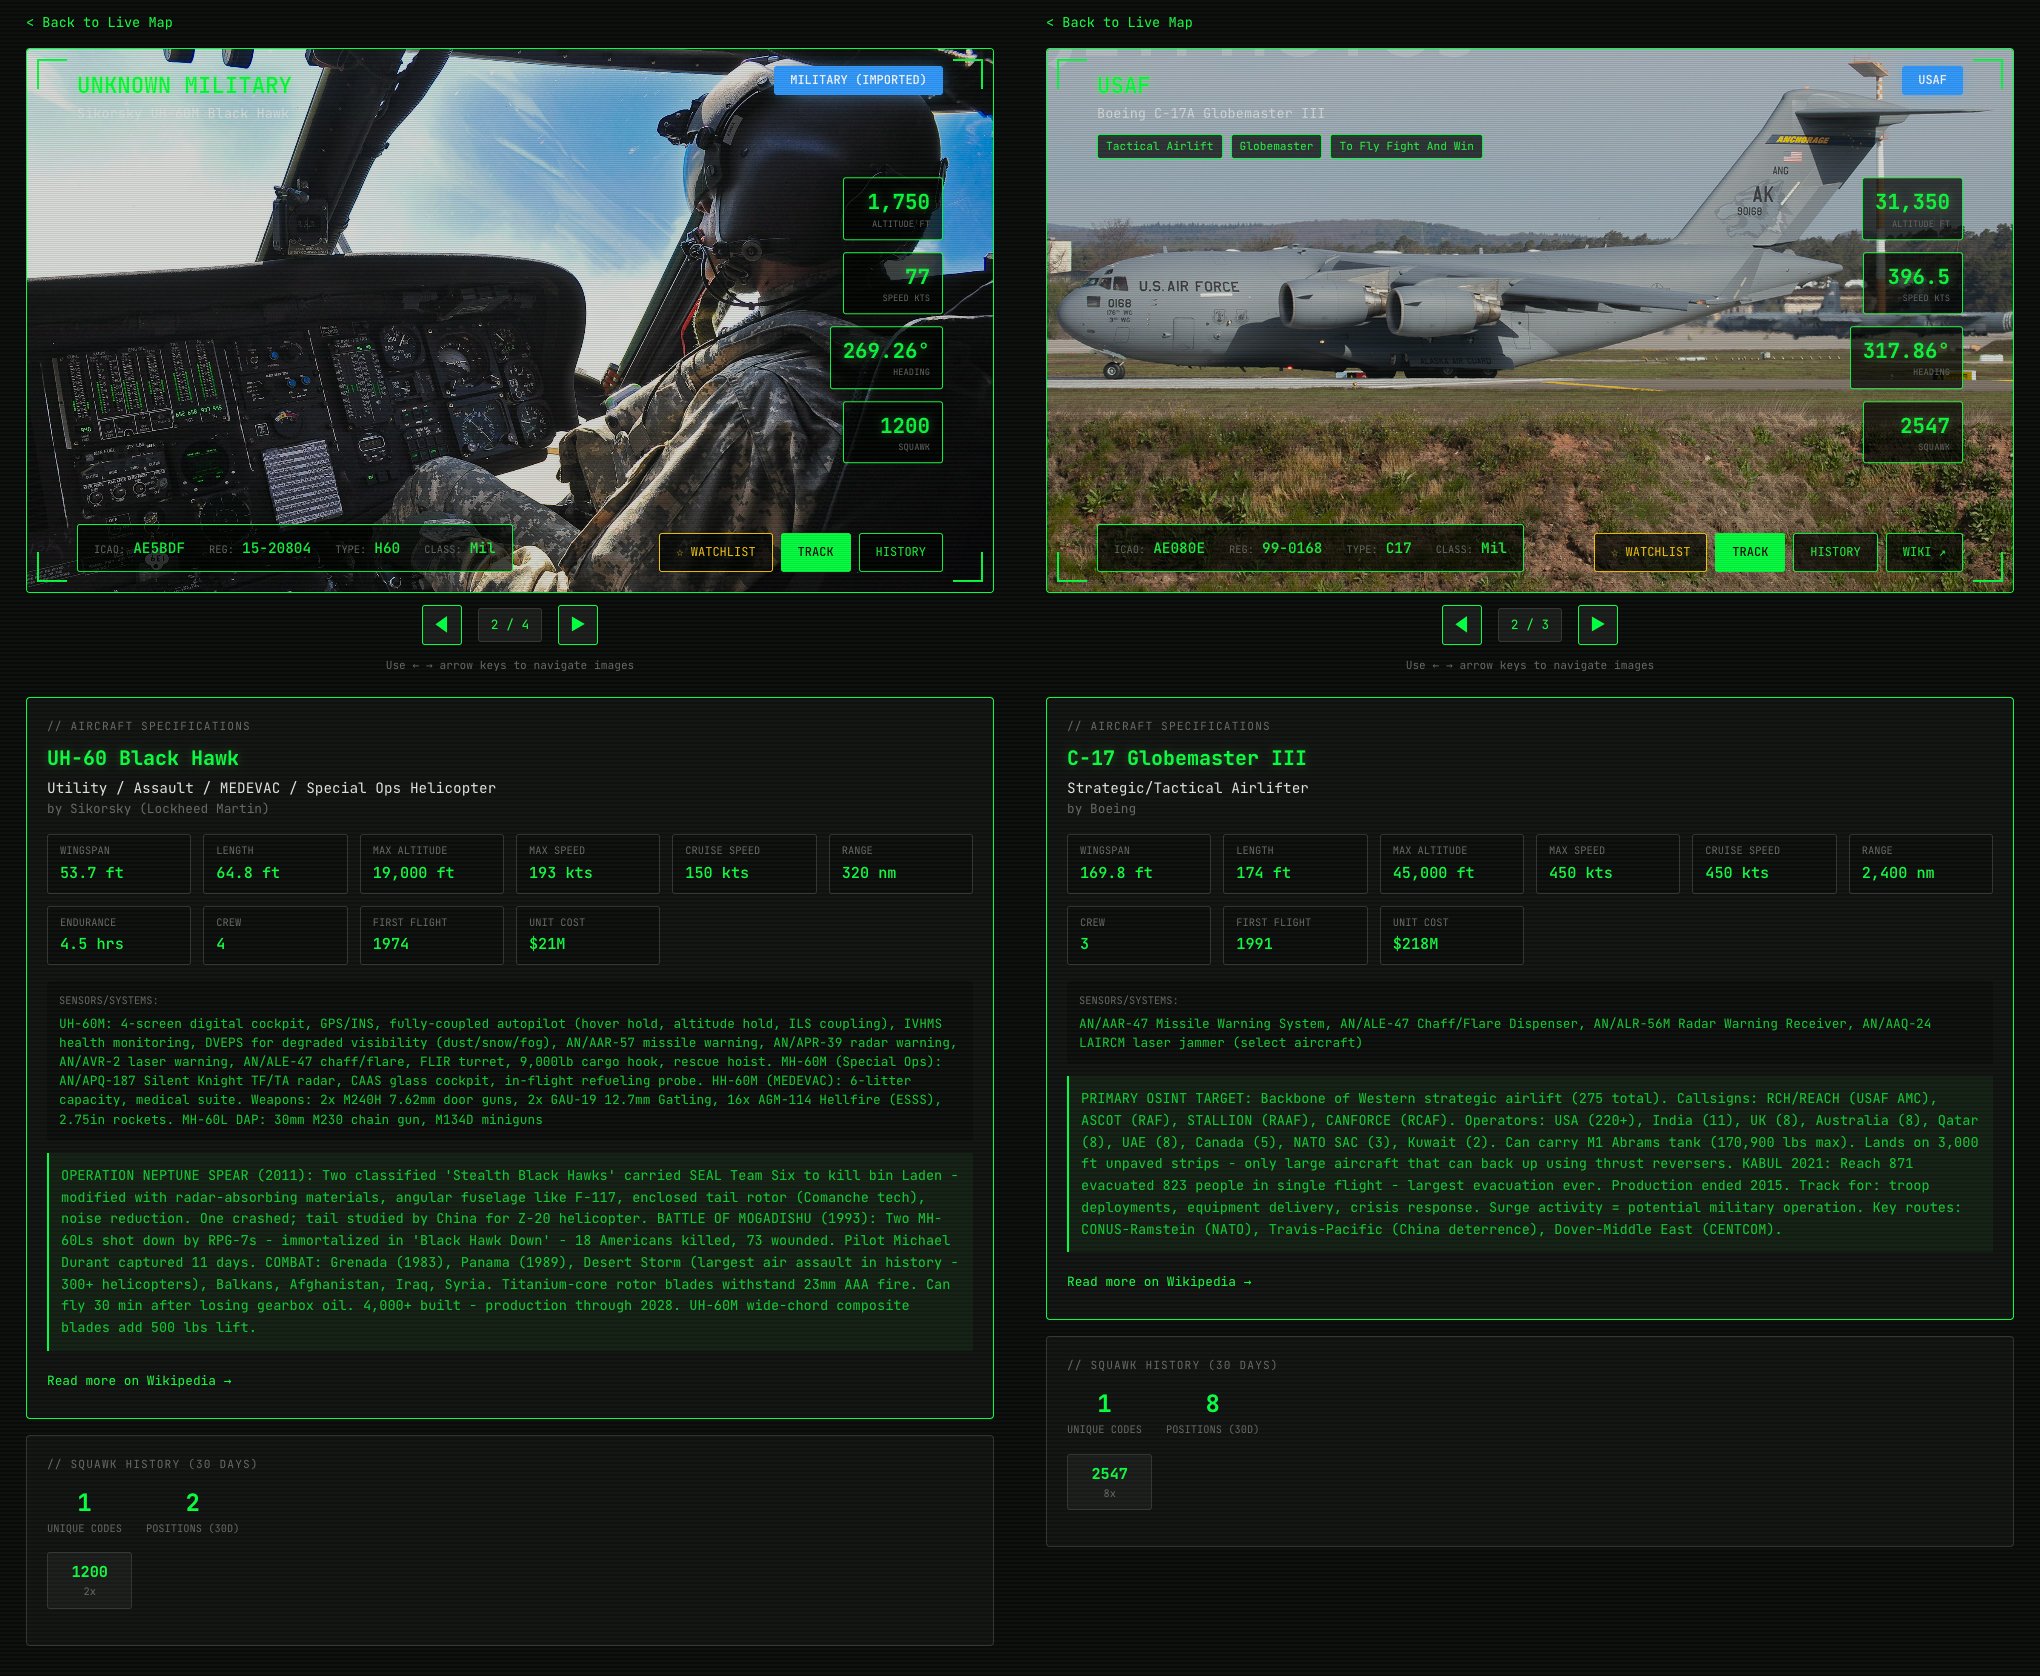Open HISTORY for the UH-60 Black Hawk
Image resolution: width=2040 pixels, height=1676 pixels.
900,551
